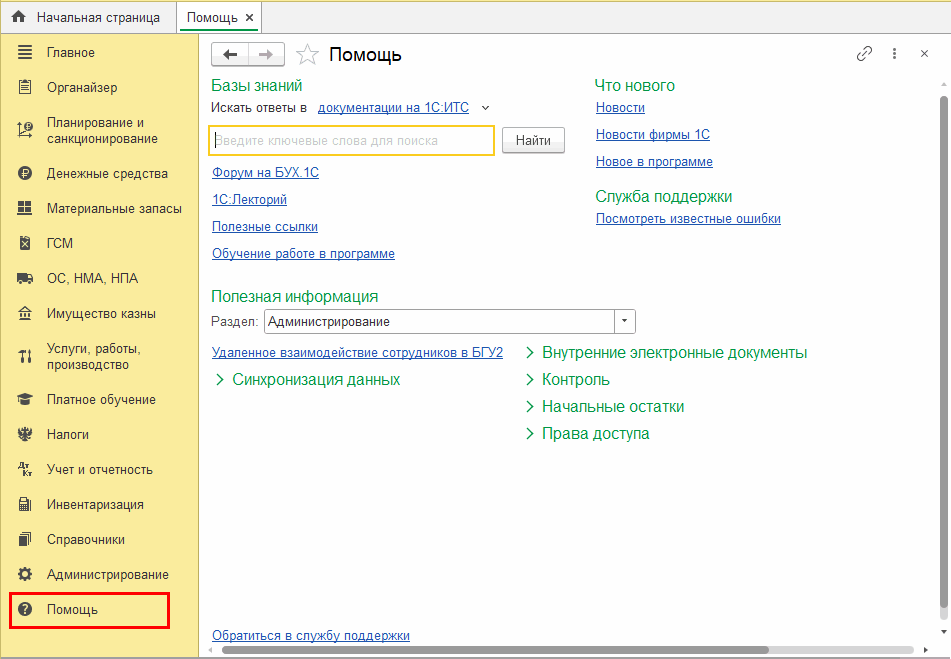Open the Раздел dropdown arrow
951x659 pixels.
click(625, 321)
